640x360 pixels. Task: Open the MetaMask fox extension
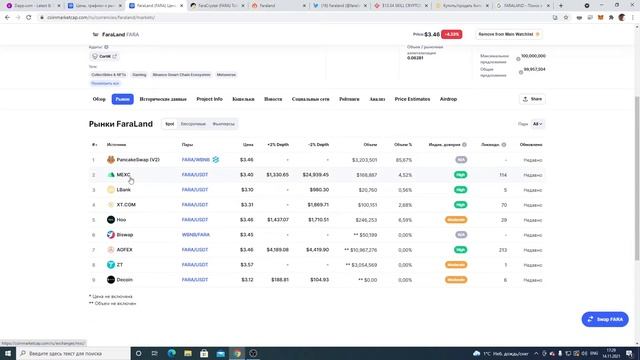click(x=600, y=18)
